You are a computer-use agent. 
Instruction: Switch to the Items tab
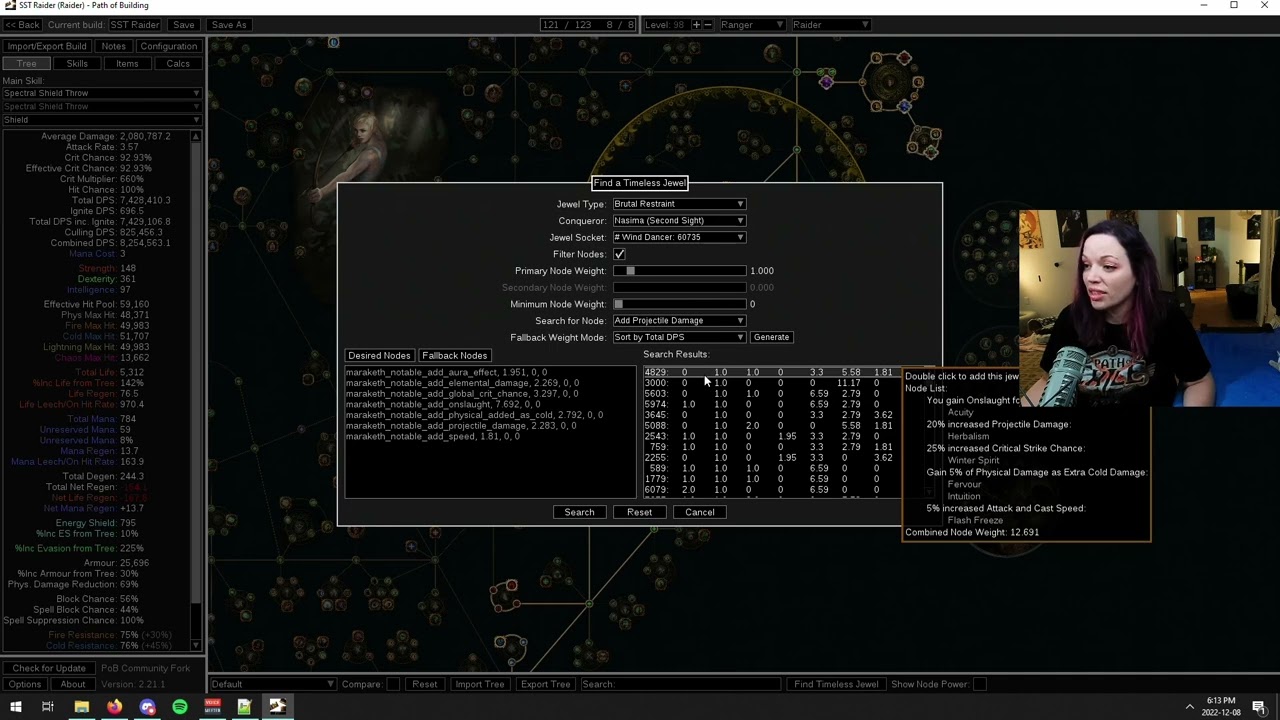click(x=127, y=63)
